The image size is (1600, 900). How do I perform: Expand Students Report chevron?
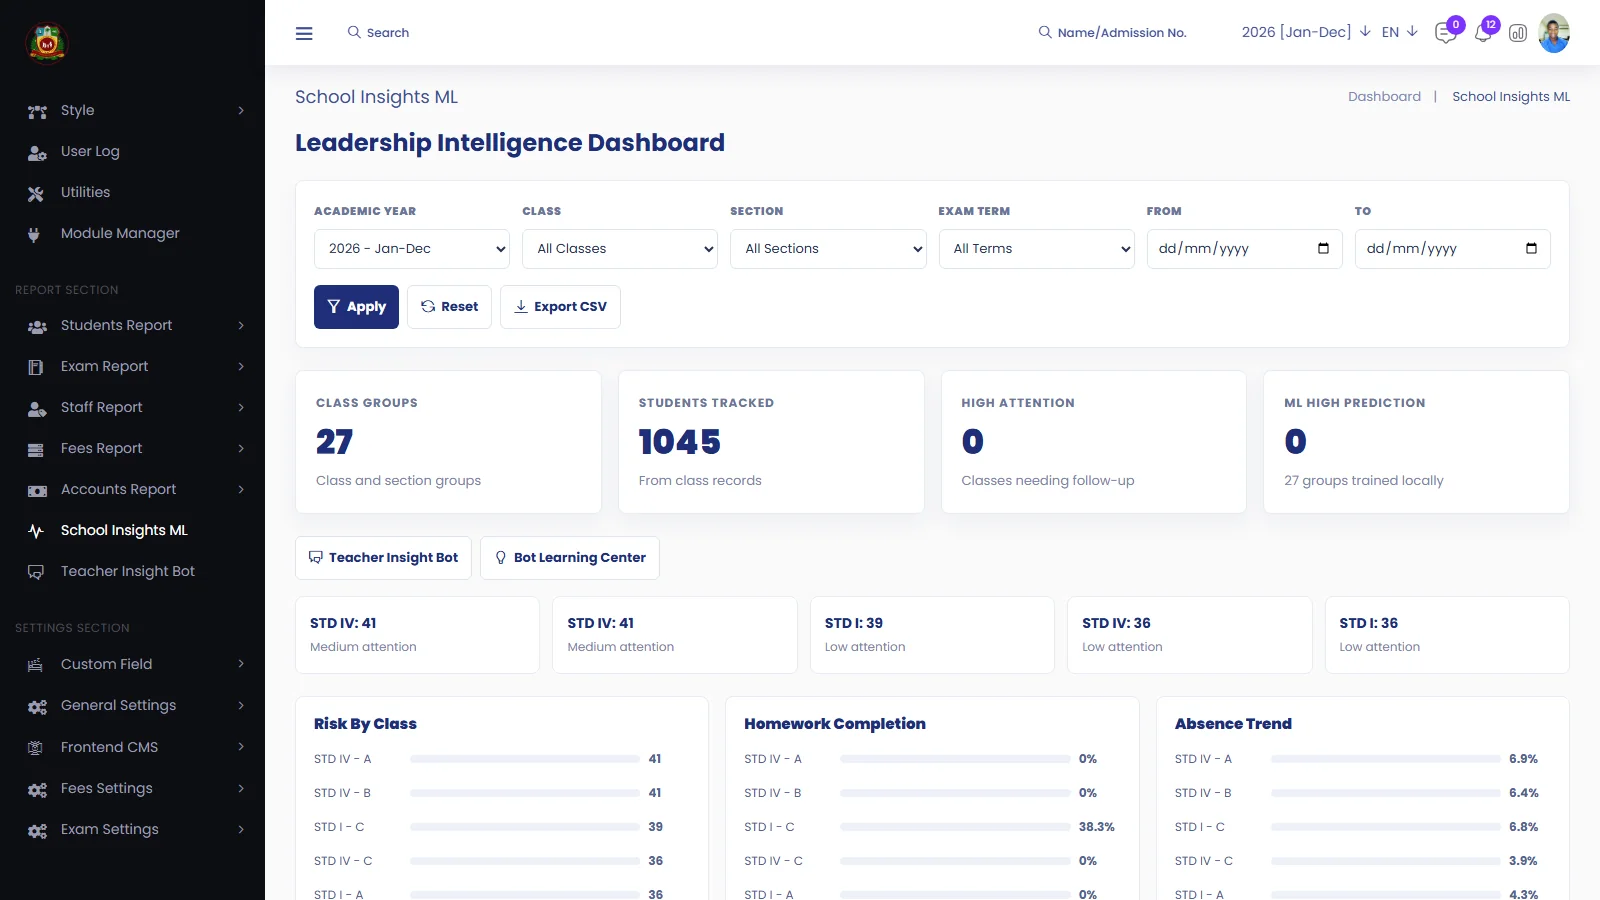241,326
